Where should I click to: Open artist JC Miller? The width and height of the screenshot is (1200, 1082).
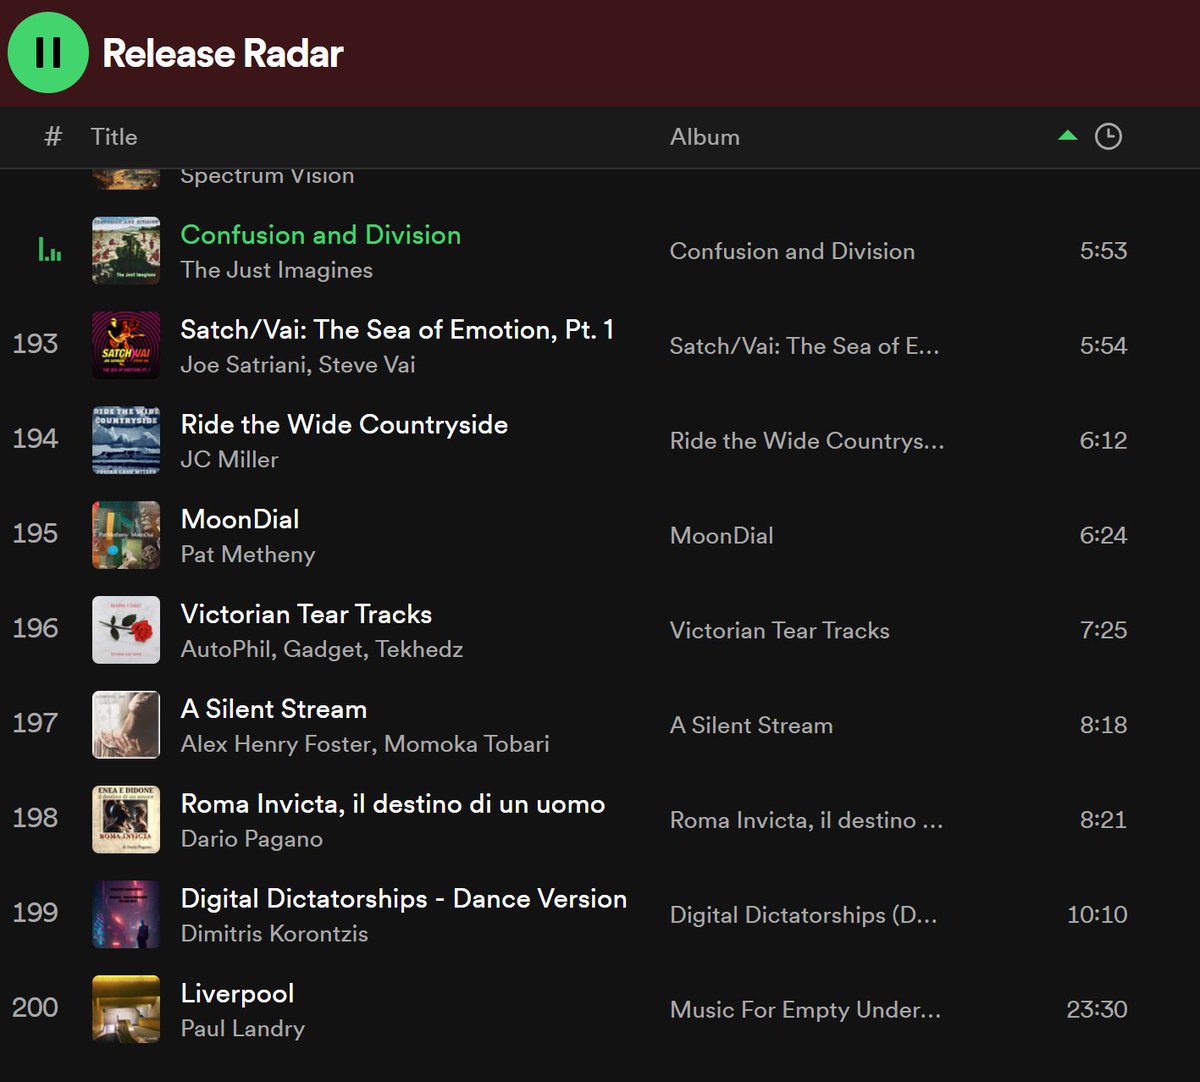(230, 460)
